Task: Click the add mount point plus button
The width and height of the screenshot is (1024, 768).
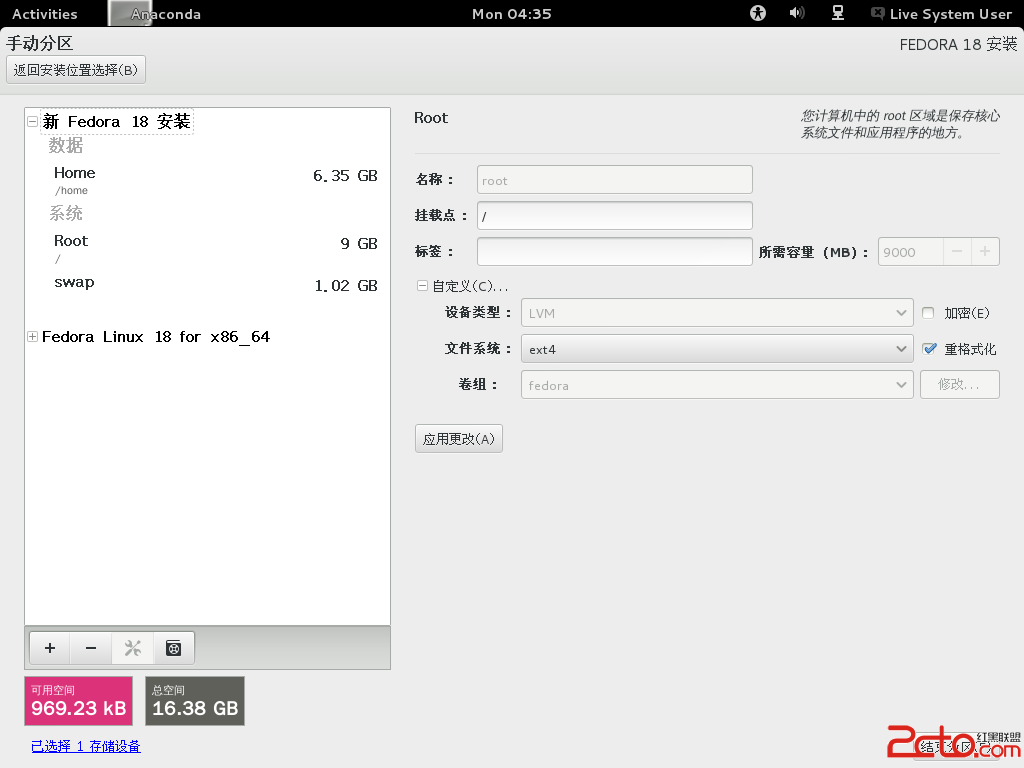Action: (x=50, y=648)
